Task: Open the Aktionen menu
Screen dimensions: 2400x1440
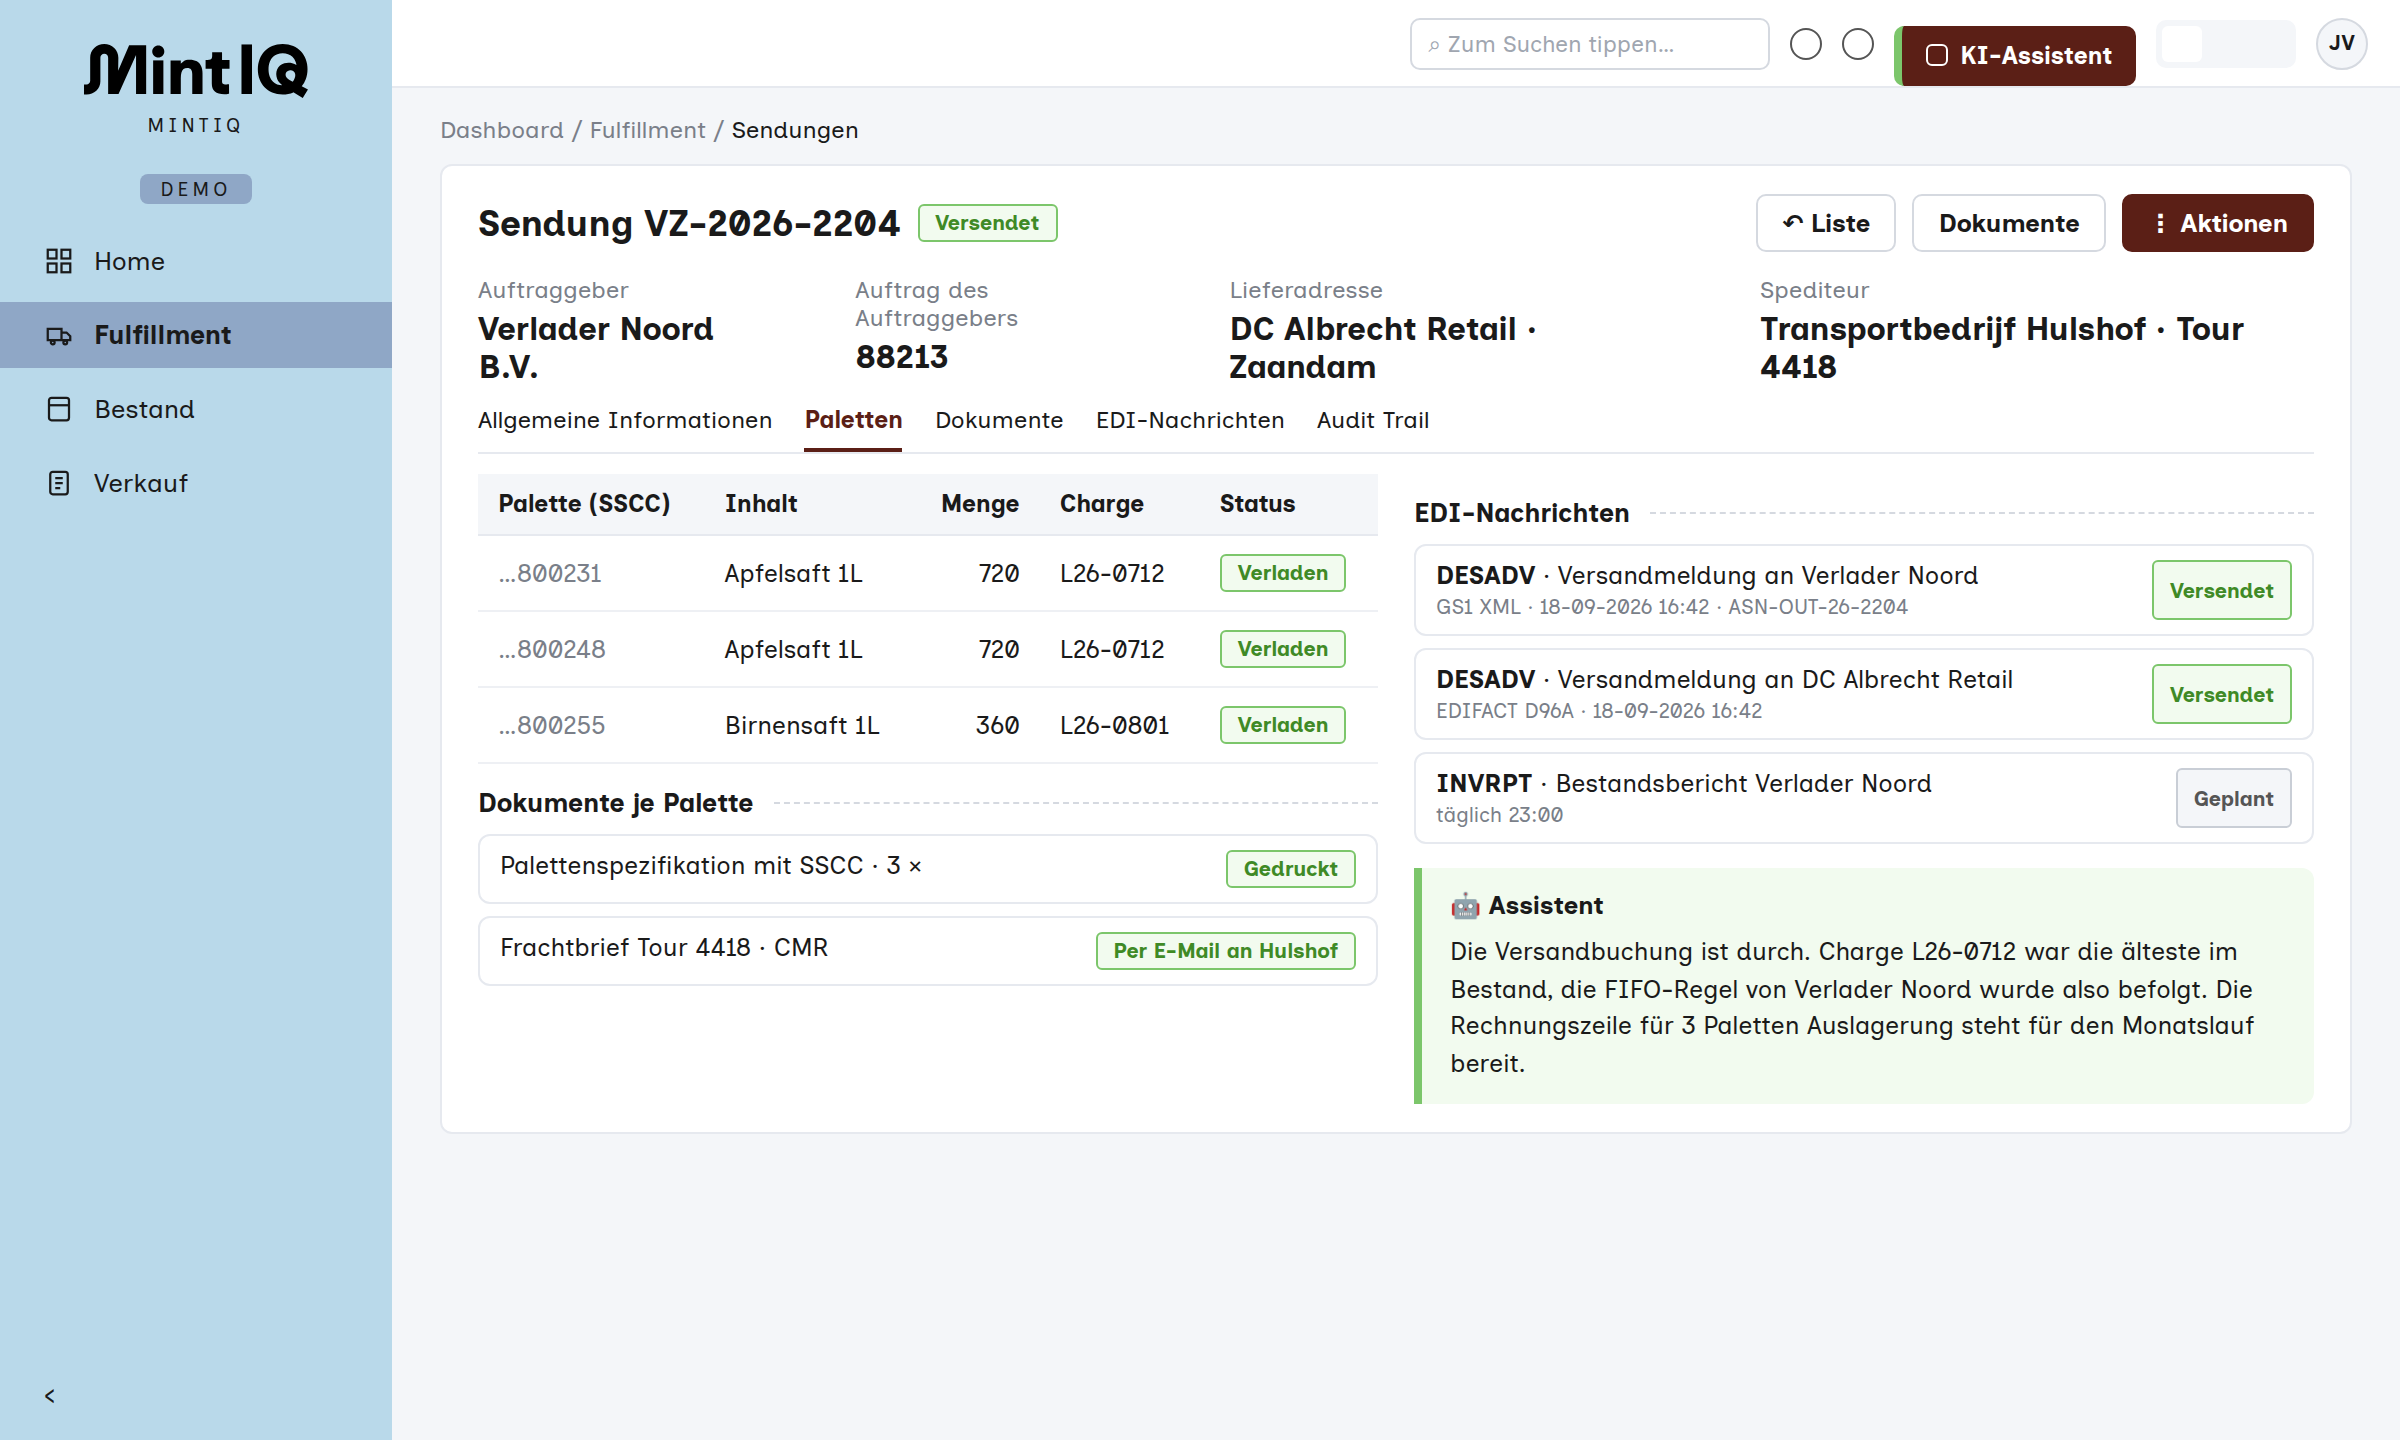Action: tap(2218, 223)
